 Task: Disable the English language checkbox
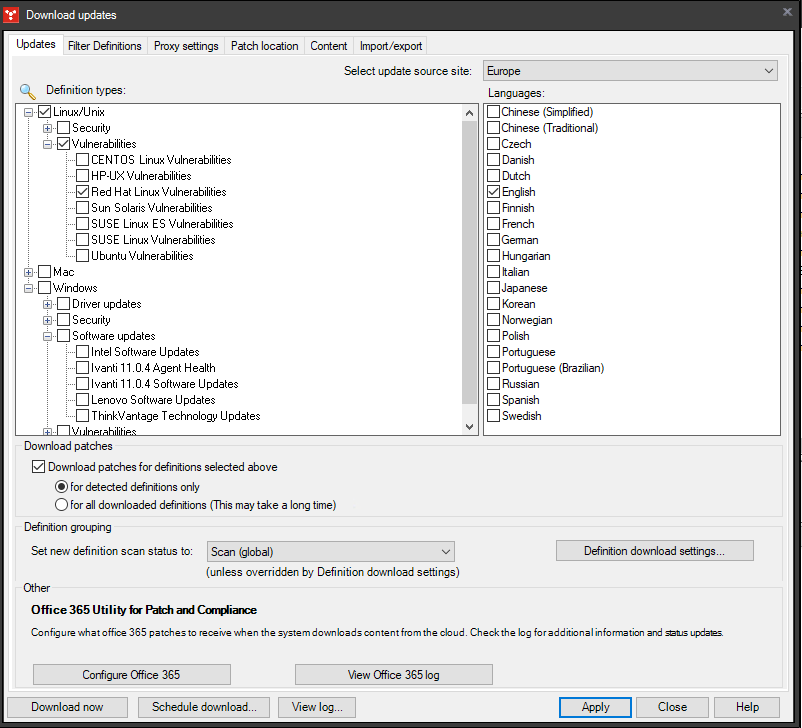492,191
